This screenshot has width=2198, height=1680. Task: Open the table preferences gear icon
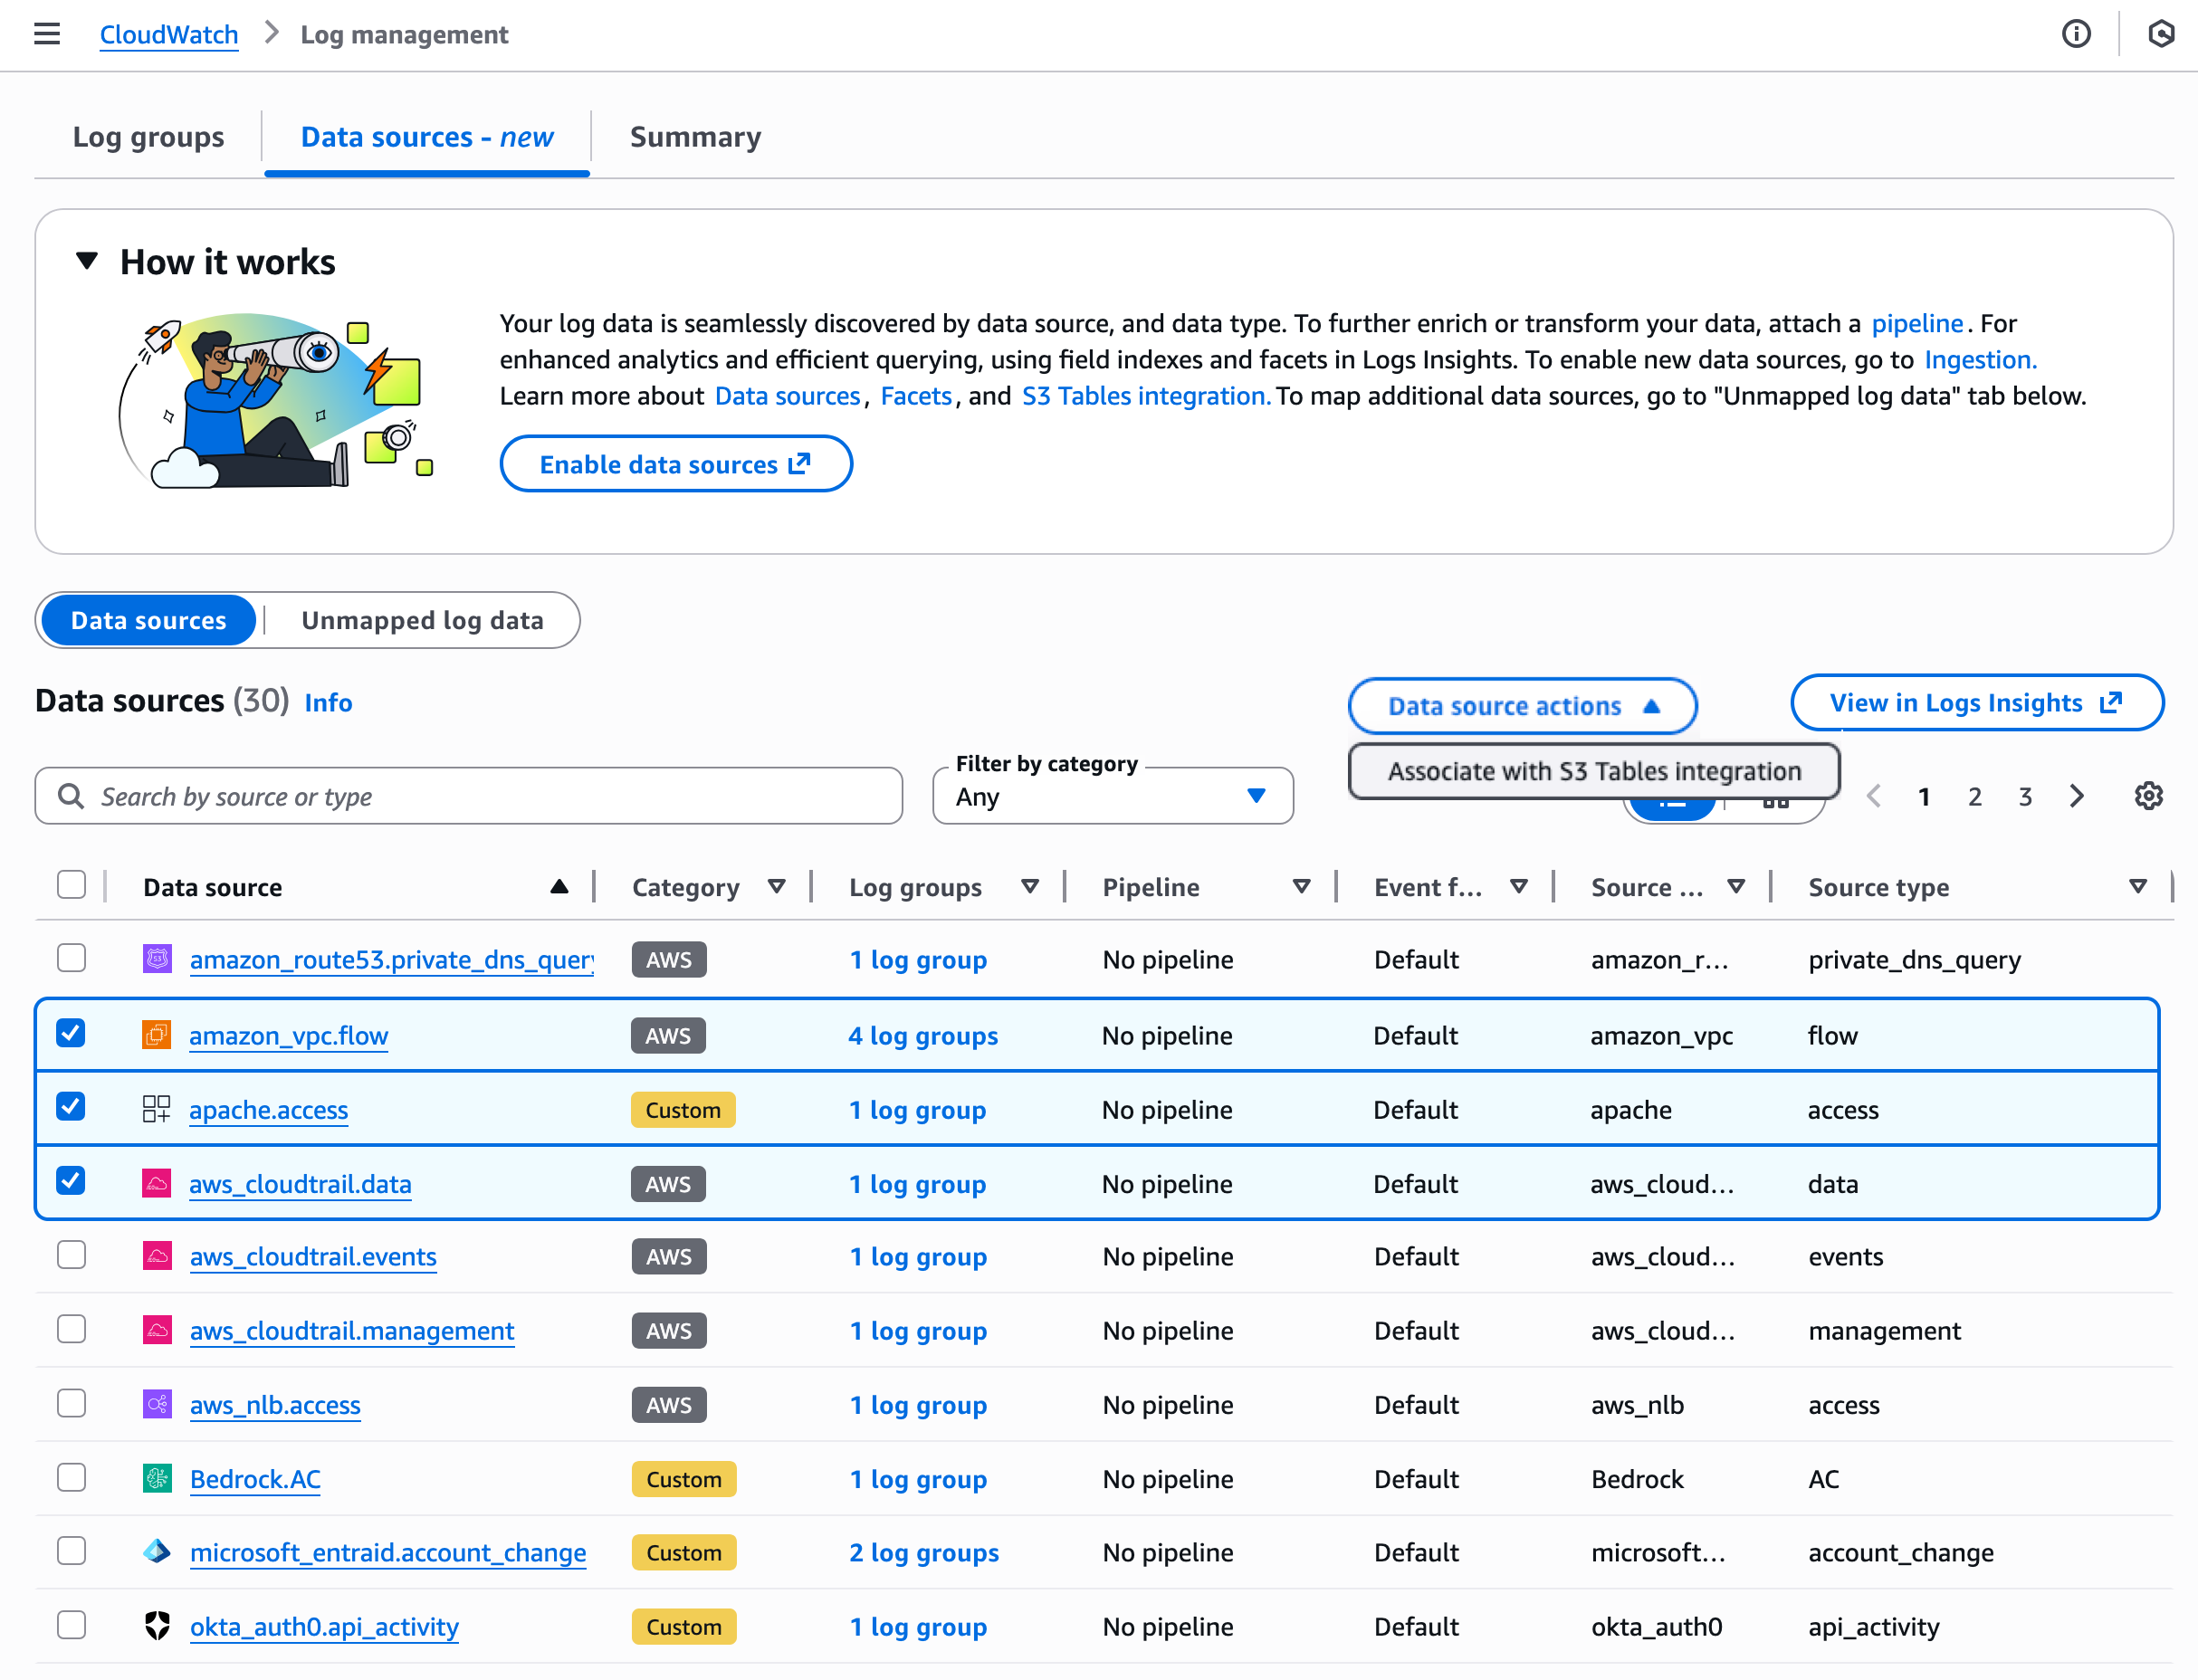pyautogui.click(x=2148, y=796)
